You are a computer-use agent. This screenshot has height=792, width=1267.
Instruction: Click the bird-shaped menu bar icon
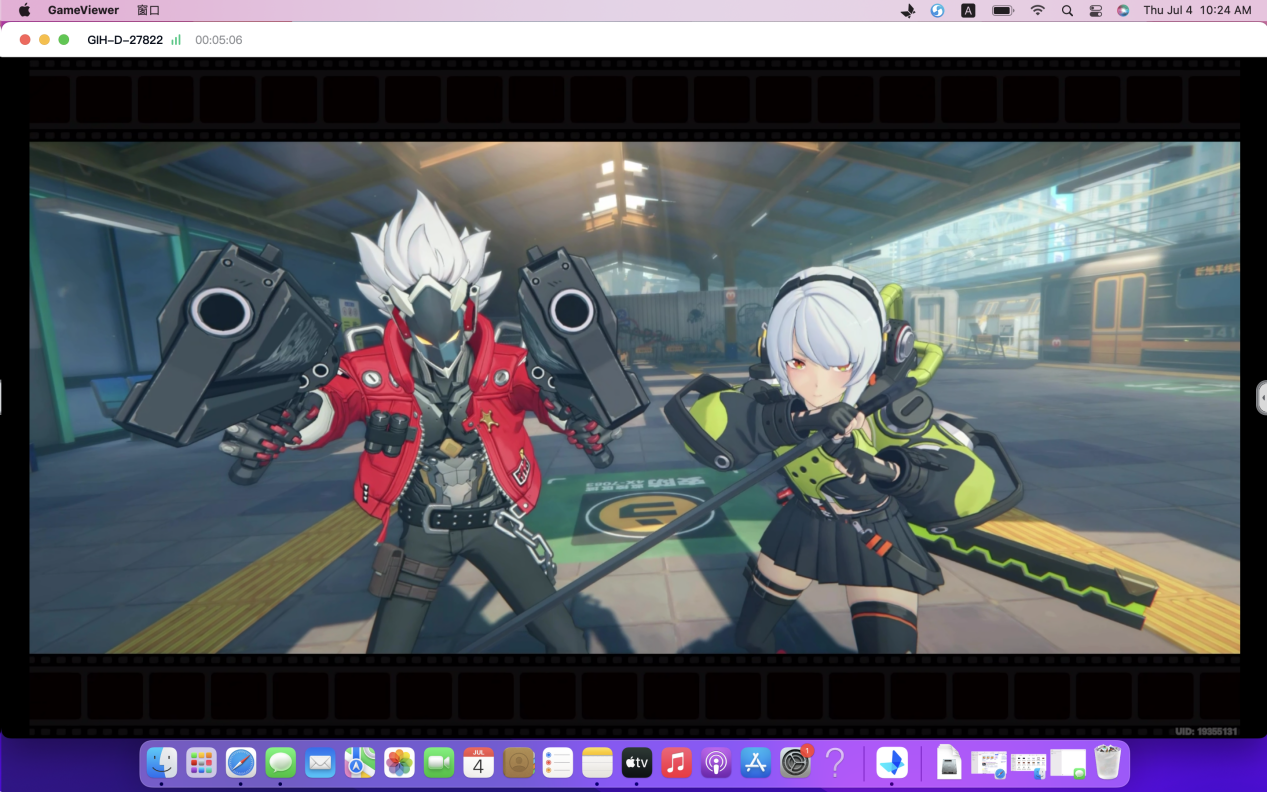click(x=908, y=10)
